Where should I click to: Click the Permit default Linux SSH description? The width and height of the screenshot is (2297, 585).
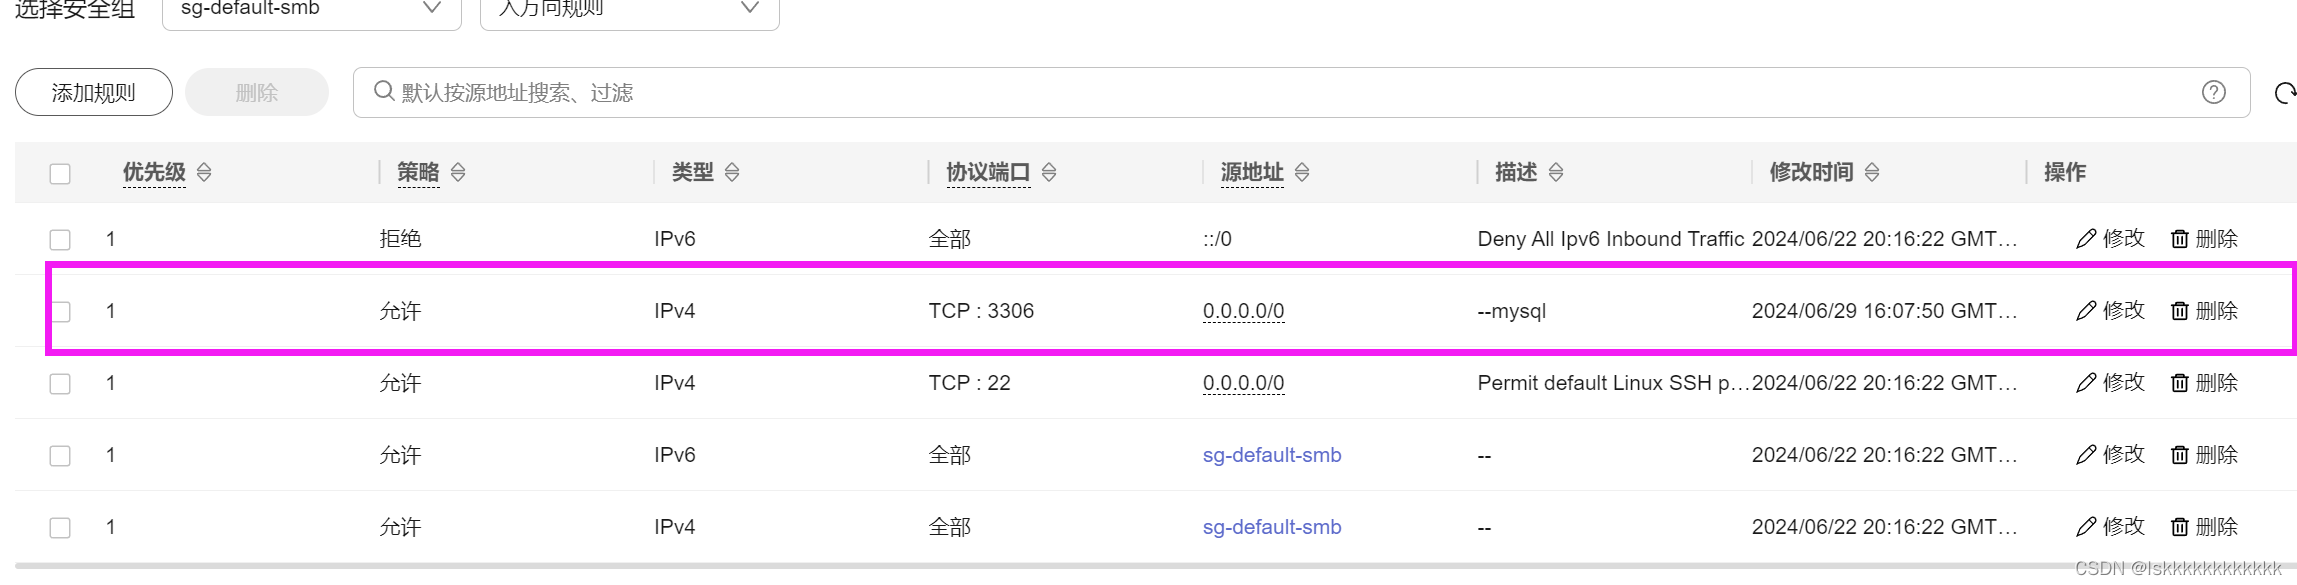point(1613,383)
